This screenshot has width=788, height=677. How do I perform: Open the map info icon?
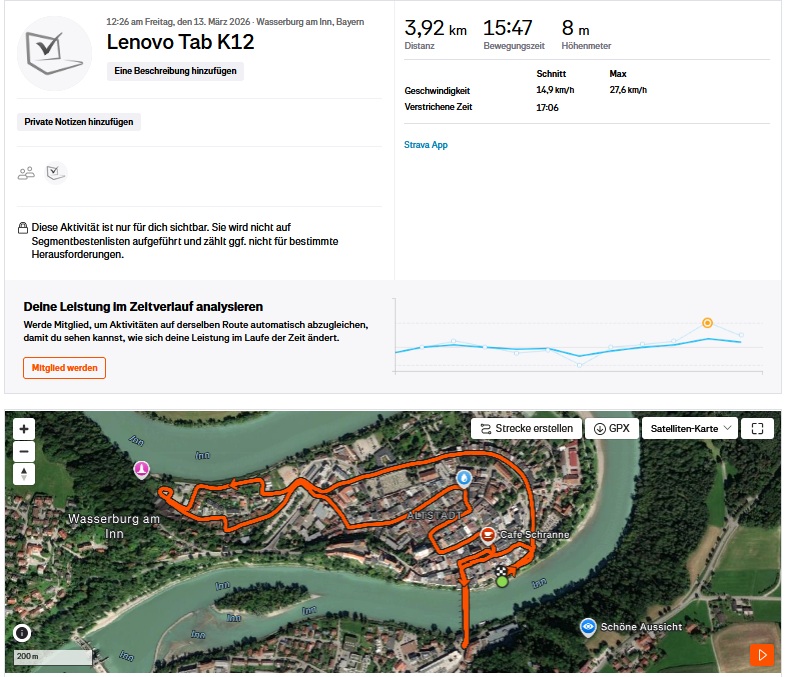coord(22,633)
